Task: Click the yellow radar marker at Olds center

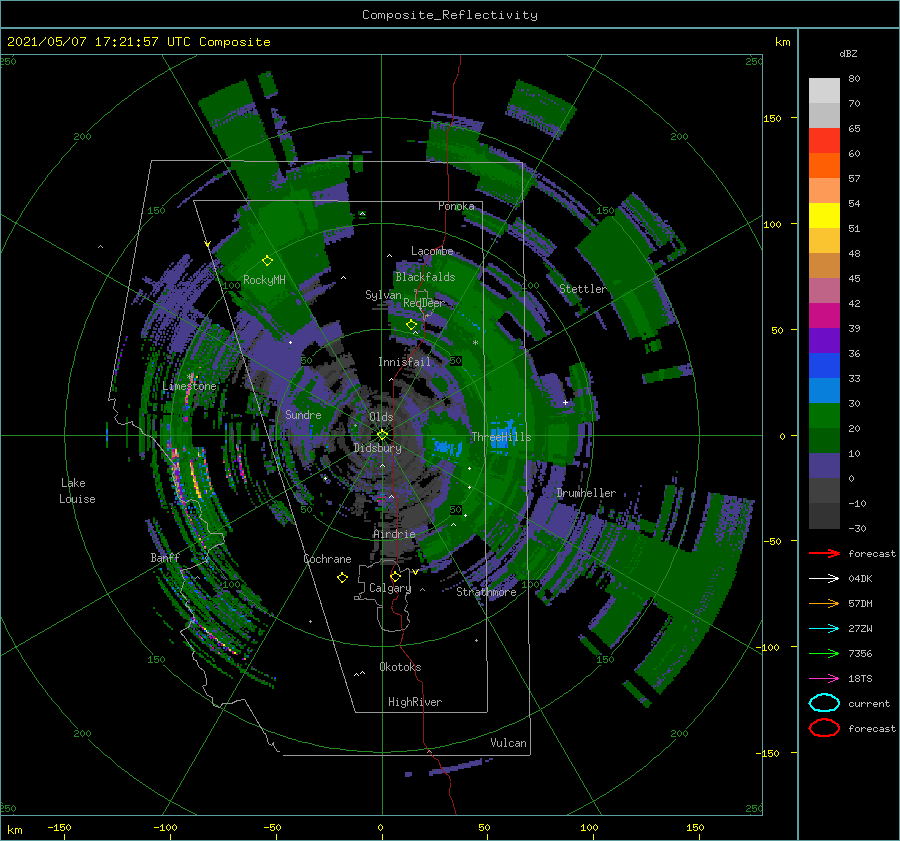Action: (x=382, y=435)
